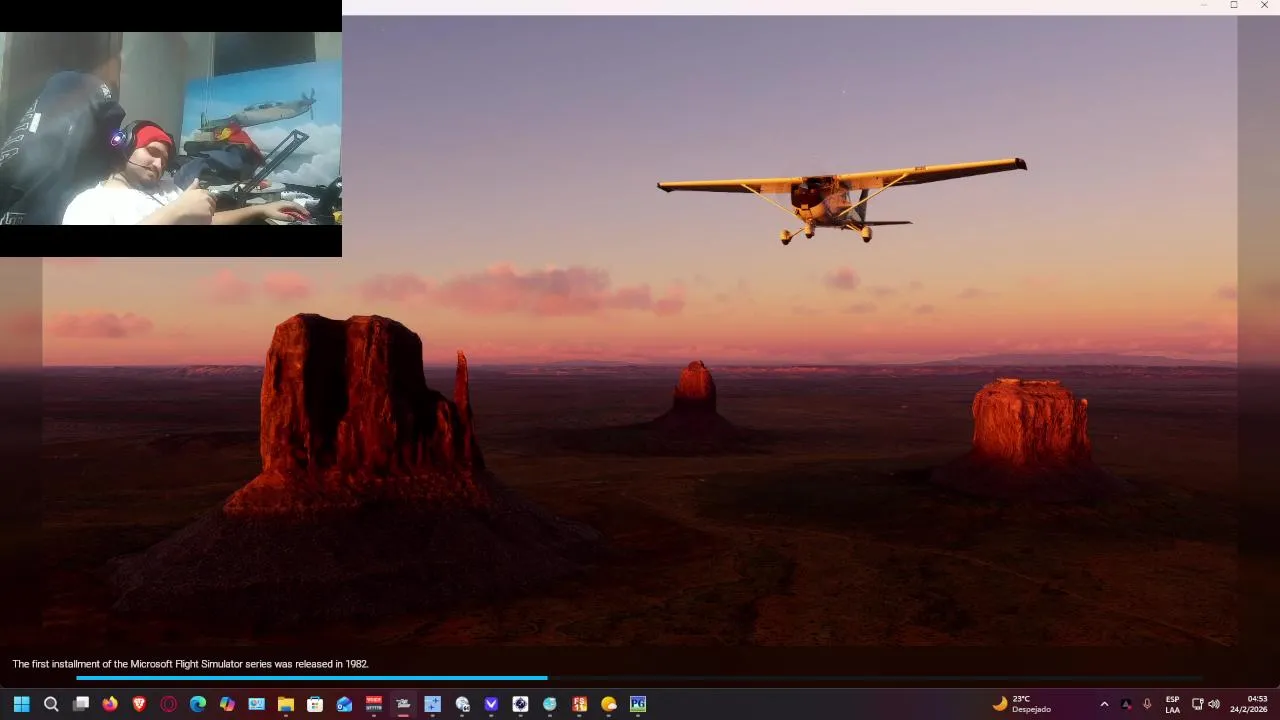Click the webcam overlay video feed
This screenshot has width=1280, height=720.
tap(171, 128)
